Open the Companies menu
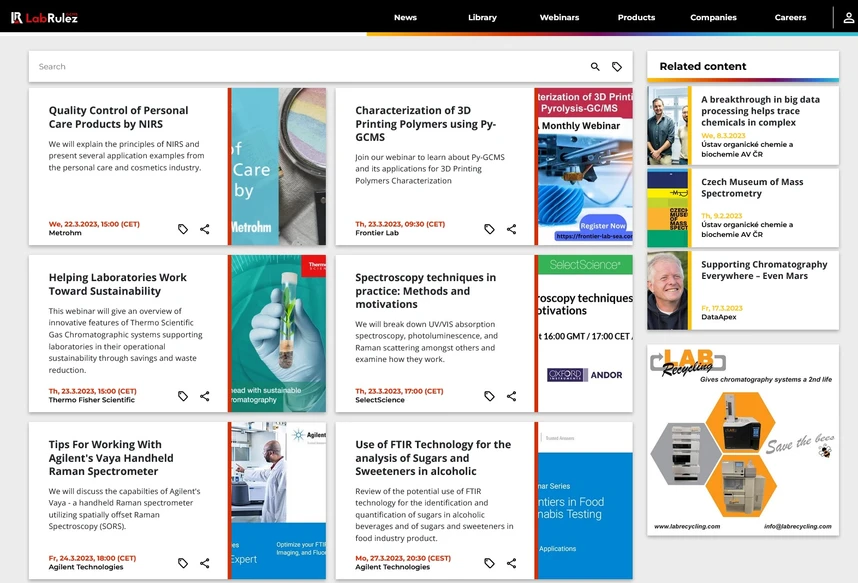Screen dimensions: 858x583 714,18
